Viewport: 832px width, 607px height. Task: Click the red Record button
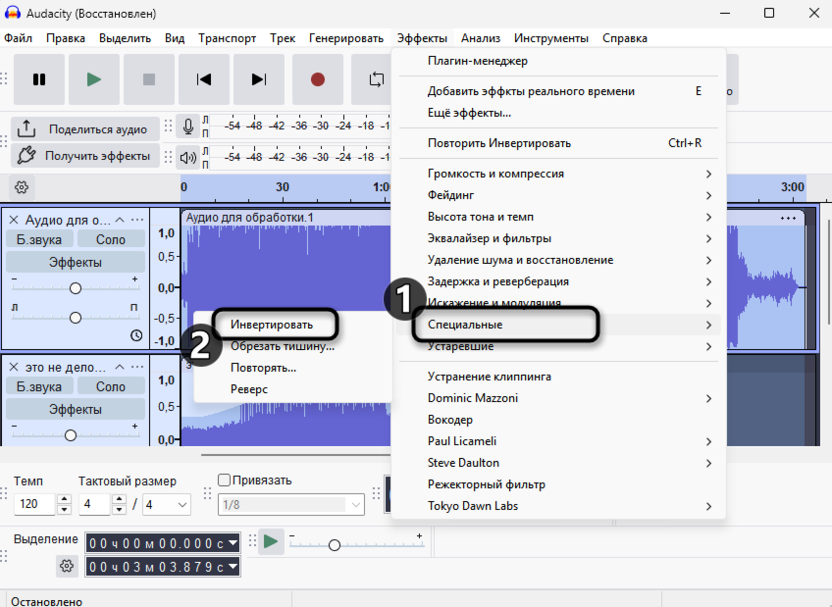pyautogui.click(x=317, y=80)
